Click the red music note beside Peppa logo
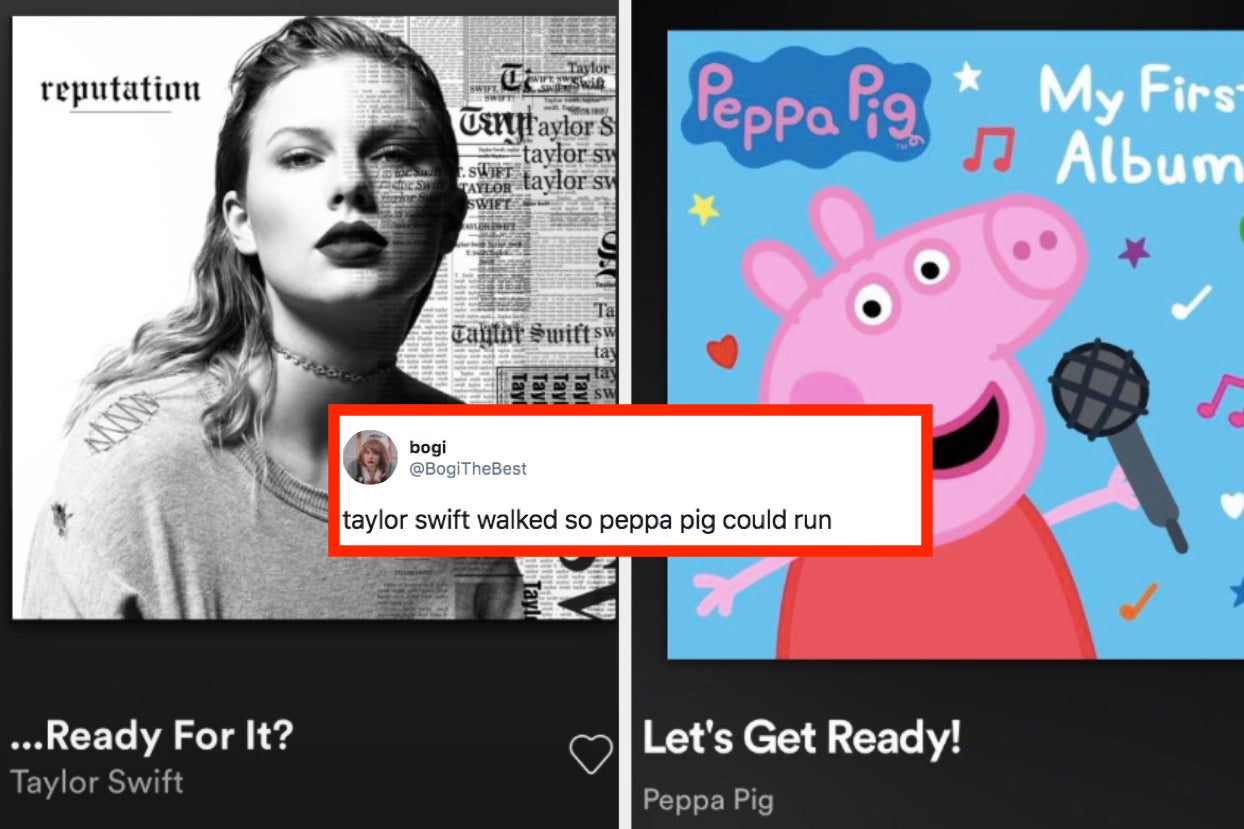This screenshot has height=829, width=1244. (x=989, y=150)
